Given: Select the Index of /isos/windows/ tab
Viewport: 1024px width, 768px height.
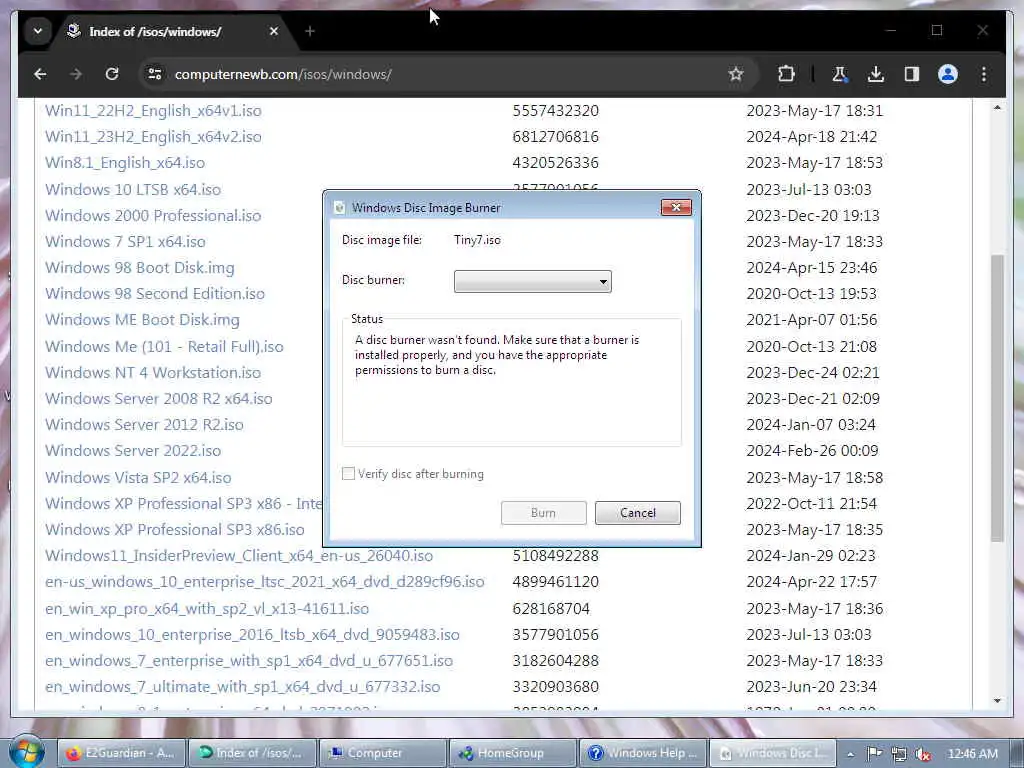Looking at the screenshot, I should pyautogui.click(x=171, y=31).
